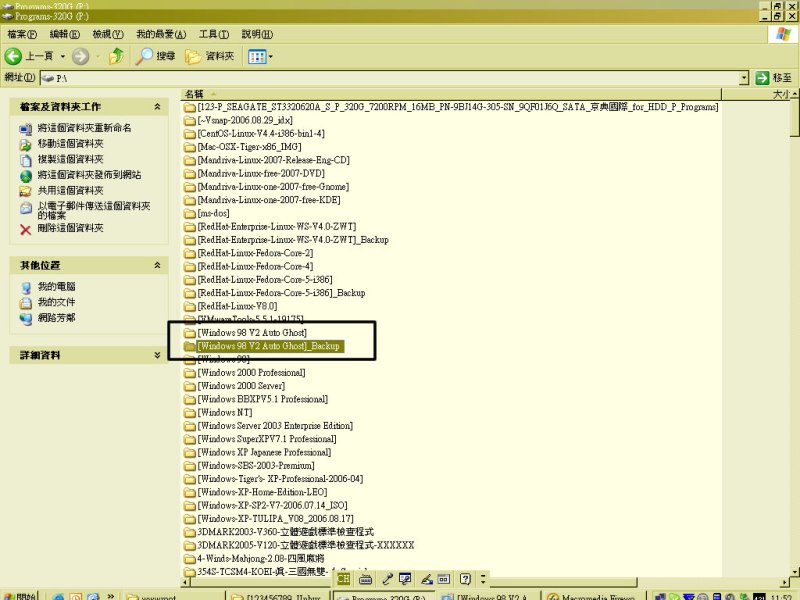Select the [Windows 98 V2 Auto Ghost]_Backup folder

tap(271, 346)
